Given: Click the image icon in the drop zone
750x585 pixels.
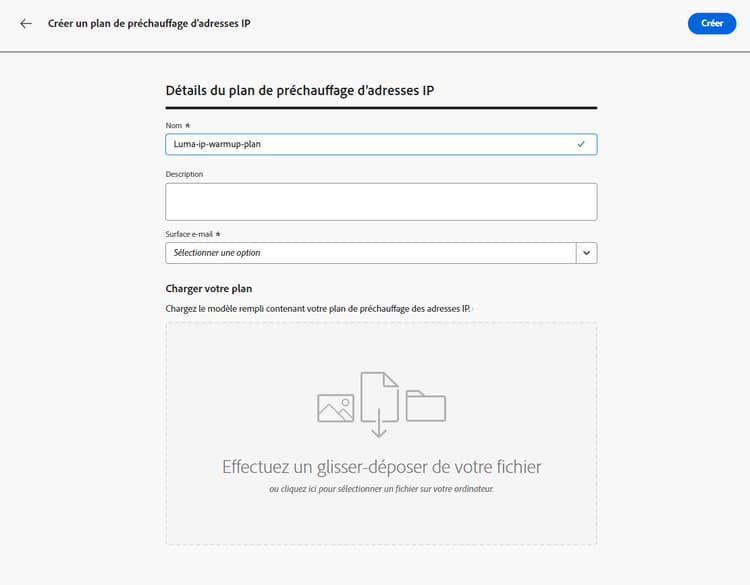Looking at the screenshot, I should 336,407.
